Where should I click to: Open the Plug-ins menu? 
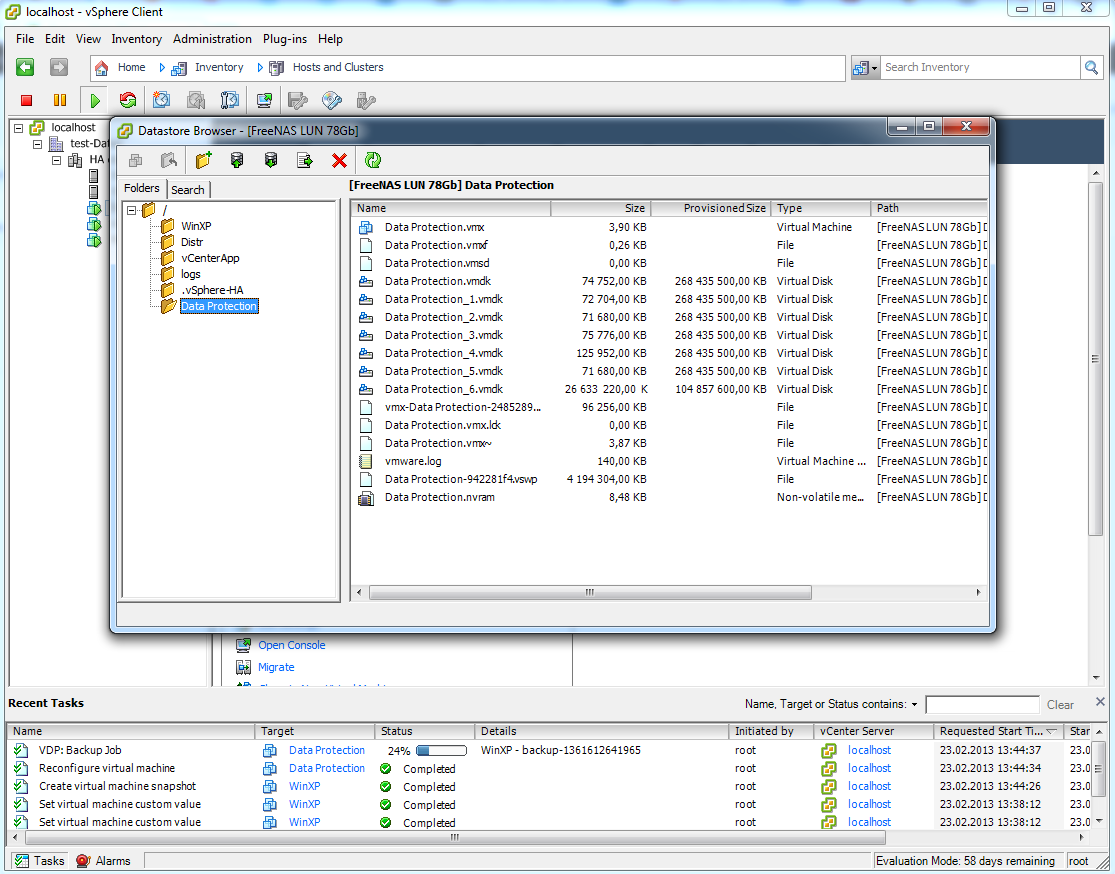coord(285,39)
